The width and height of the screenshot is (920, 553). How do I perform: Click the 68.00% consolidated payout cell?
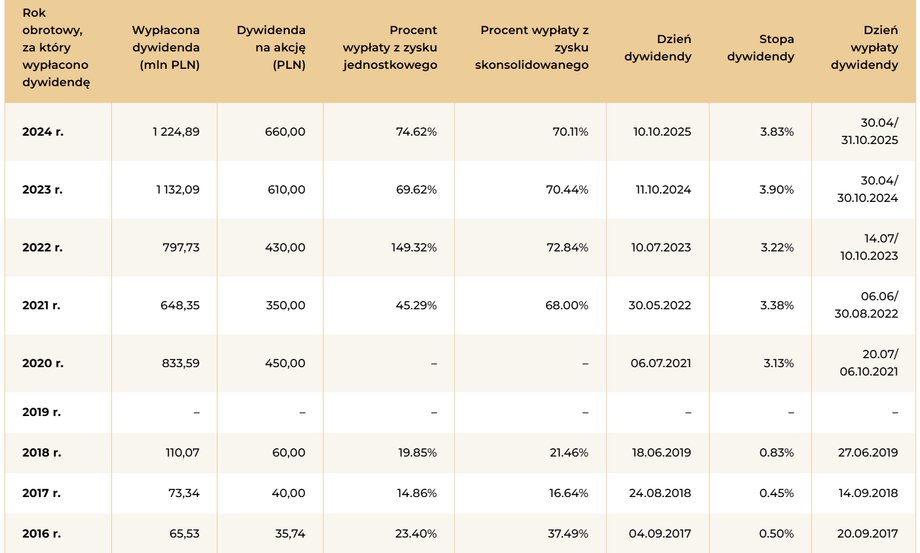point(566,306)
